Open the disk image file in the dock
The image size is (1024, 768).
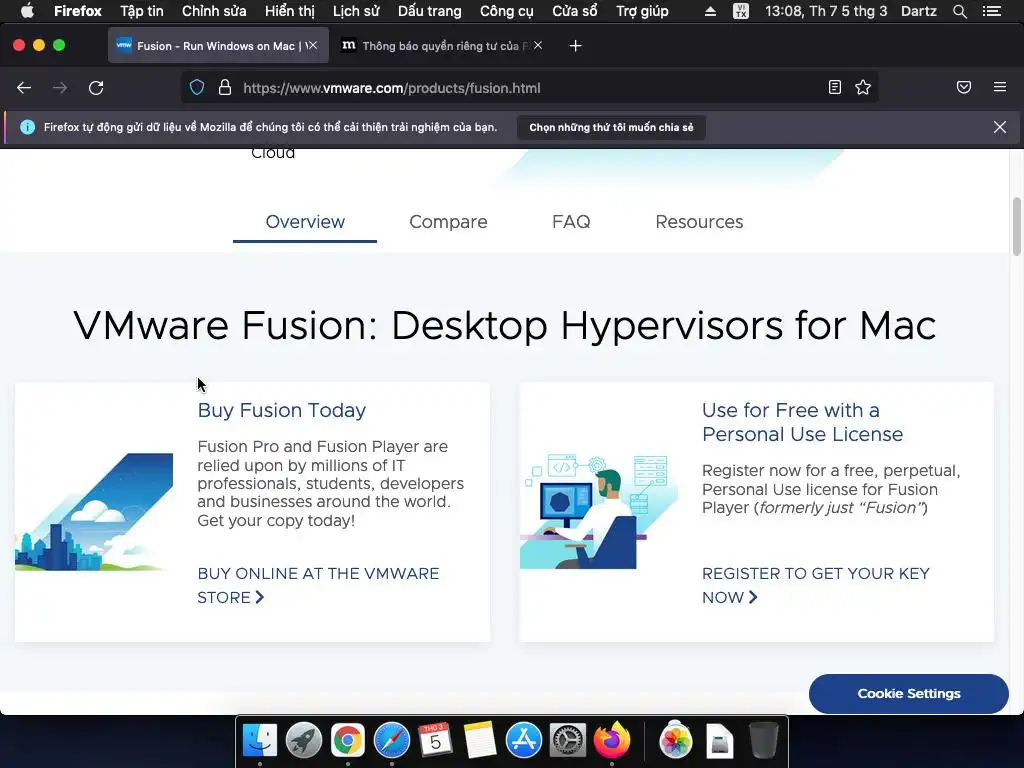click(x=720, y=742)
